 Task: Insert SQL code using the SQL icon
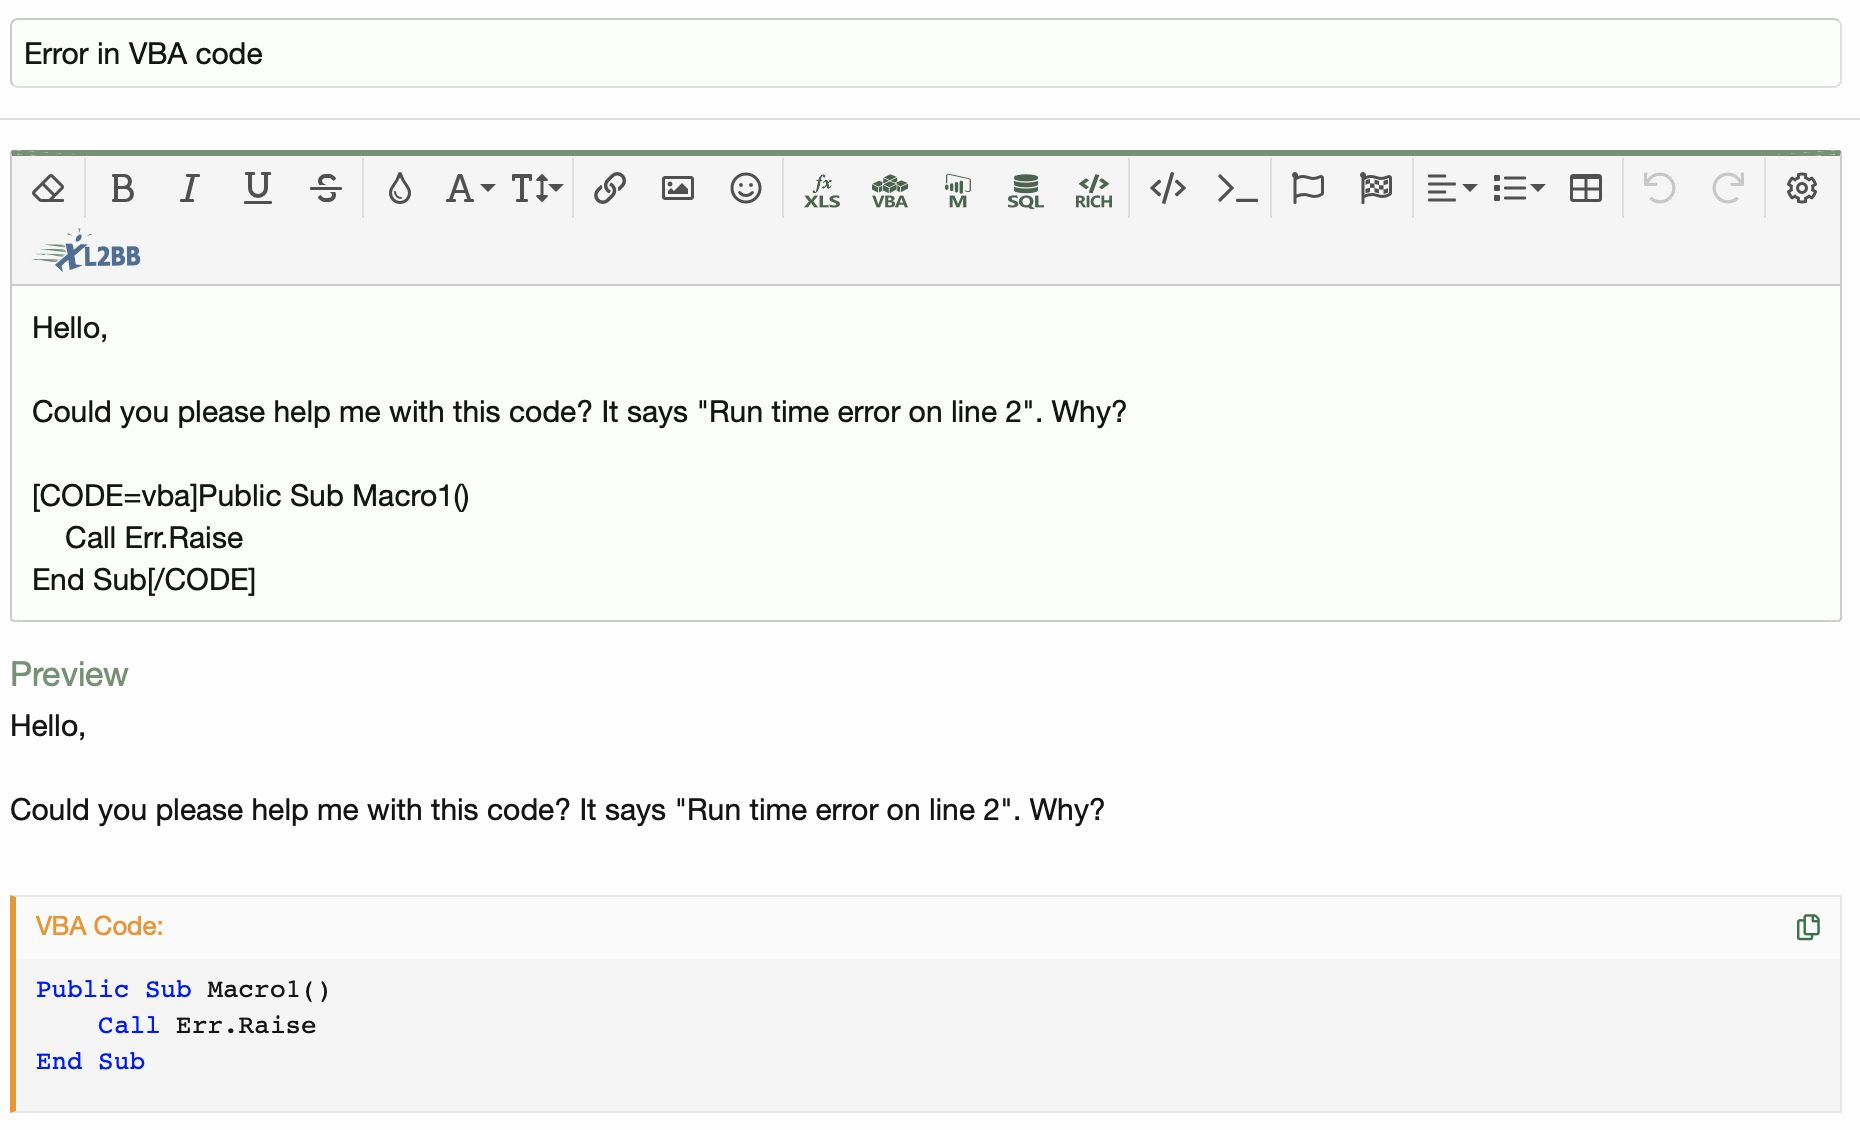(1025, 188)
